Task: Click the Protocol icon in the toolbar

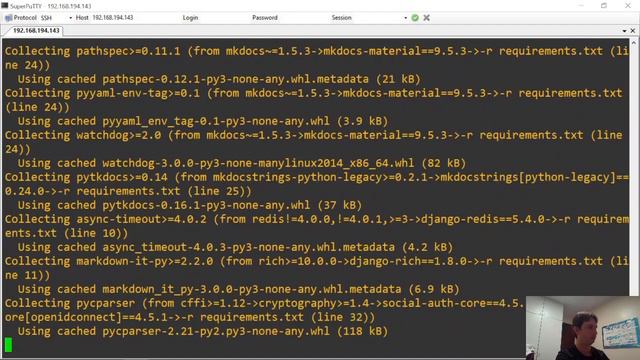Action: pos(8,18)
